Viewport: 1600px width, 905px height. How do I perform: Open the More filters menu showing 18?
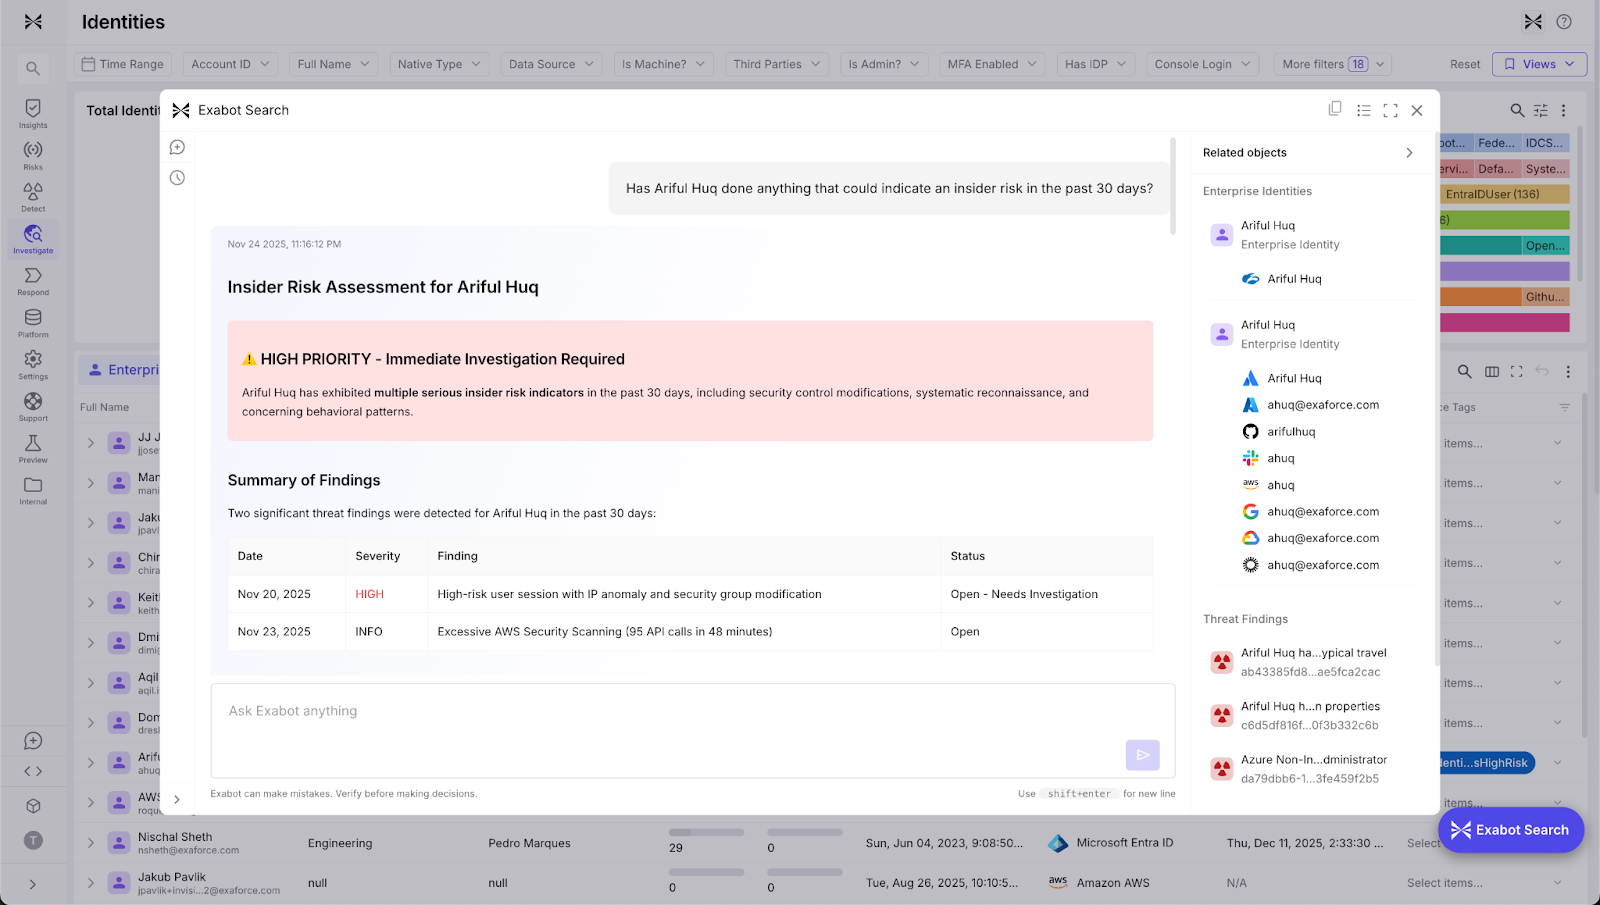1332,63
